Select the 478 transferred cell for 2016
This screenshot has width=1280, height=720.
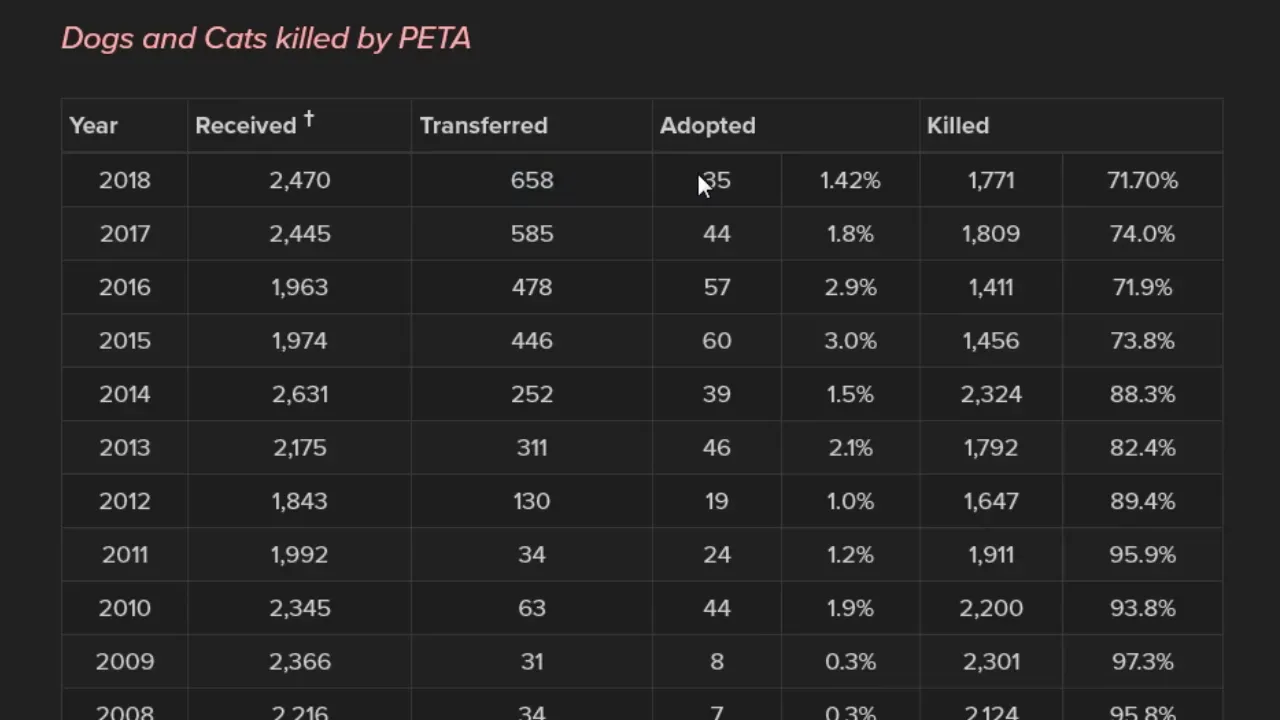coord(532,288)
